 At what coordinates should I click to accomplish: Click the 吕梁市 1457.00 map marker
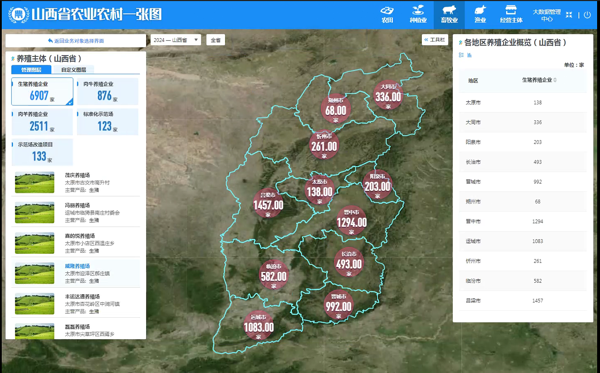tap(268, 203)
